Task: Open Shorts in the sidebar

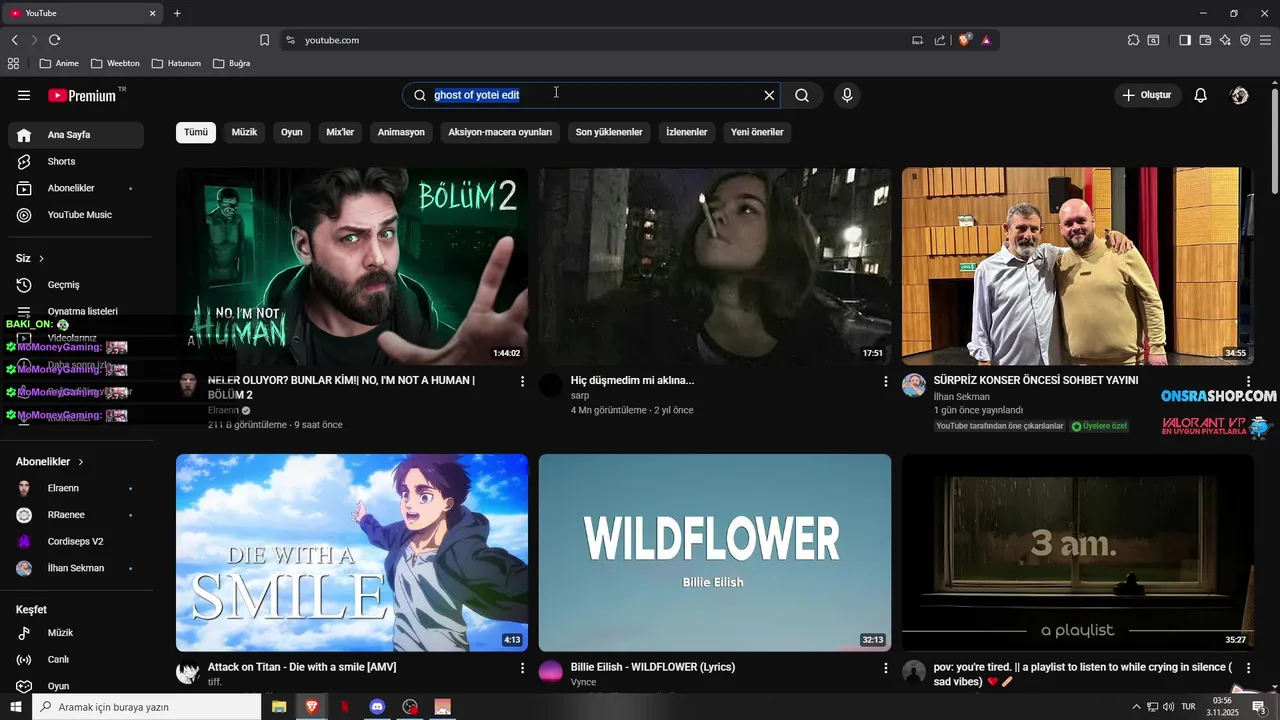Action: (x=76, y=161)
